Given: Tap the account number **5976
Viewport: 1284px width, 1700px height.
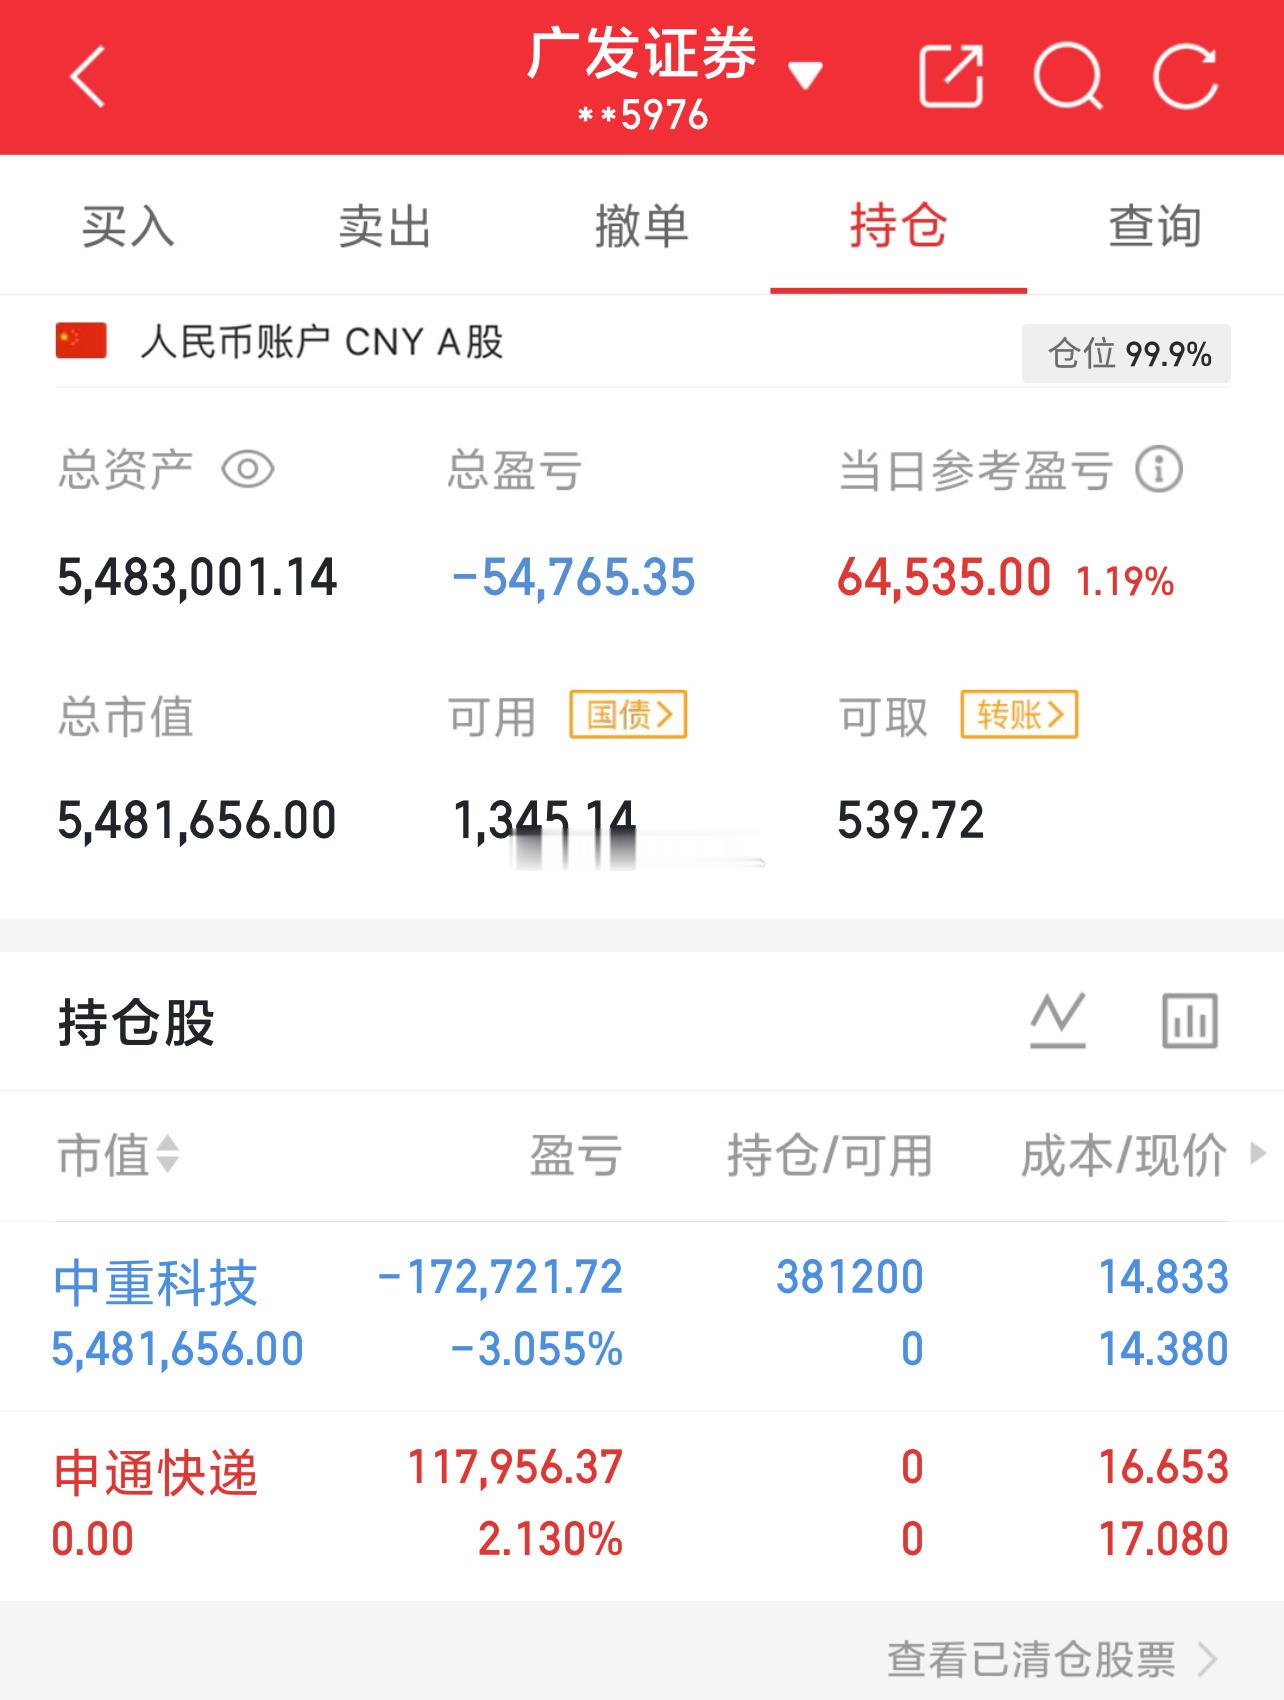Looking at the screenshot, I should (643, 116).
